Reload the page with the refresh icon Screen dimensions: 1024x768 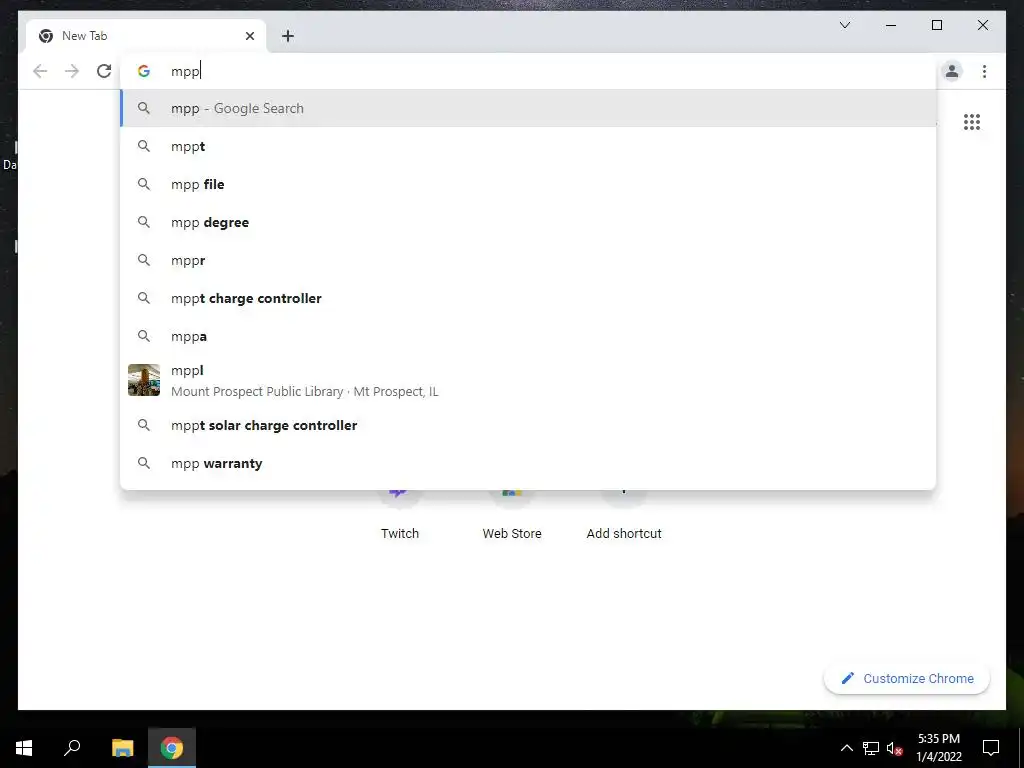tap(104, 71)
